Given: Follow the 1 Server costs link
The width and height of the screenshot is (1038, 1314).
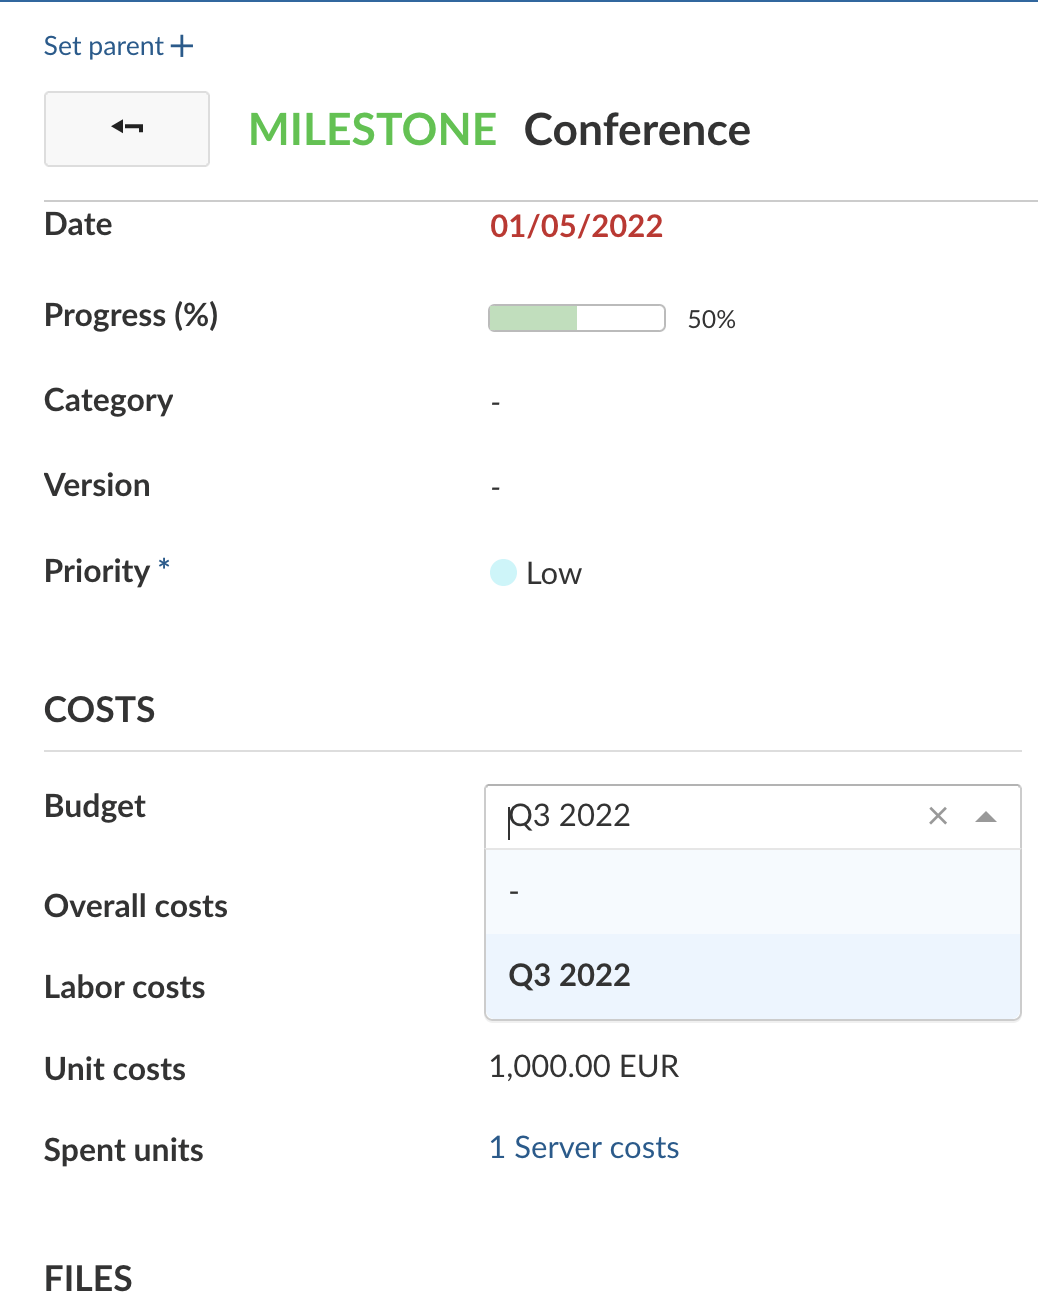Looking at the screenshot, I should [x=584, y=1148].
